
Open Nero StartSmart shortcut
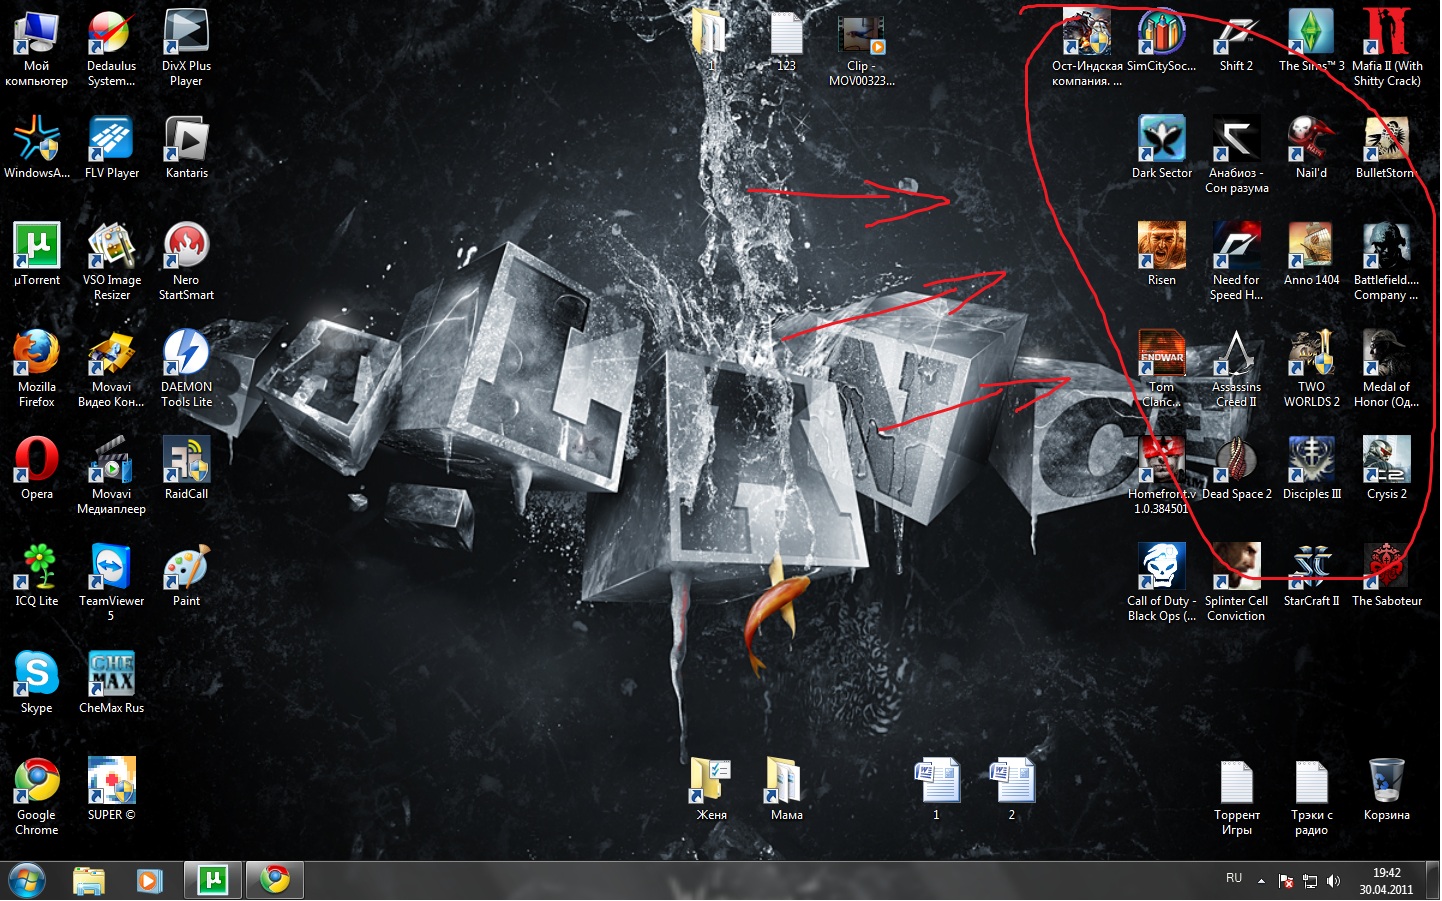coord(186,262)
